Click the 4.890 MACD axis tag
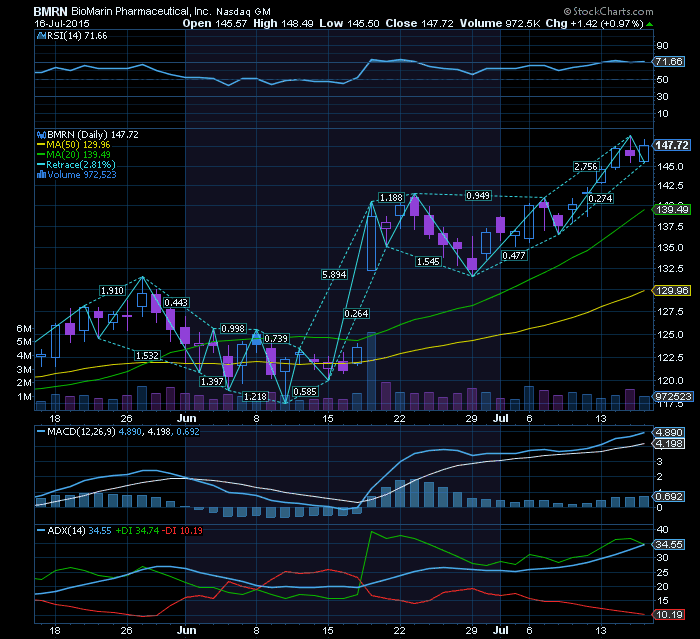700x639 pixels. [x=669, y=433]
